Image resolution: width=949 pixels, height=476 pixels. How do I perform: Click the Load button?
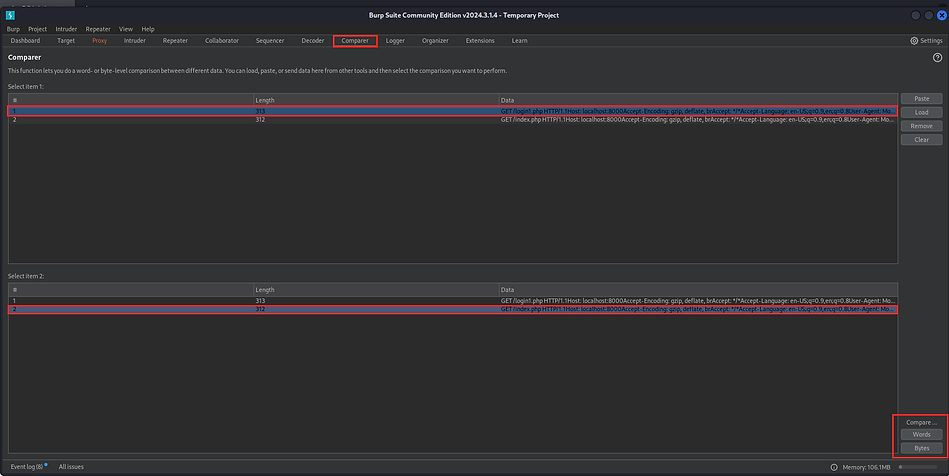click(921, 112)
